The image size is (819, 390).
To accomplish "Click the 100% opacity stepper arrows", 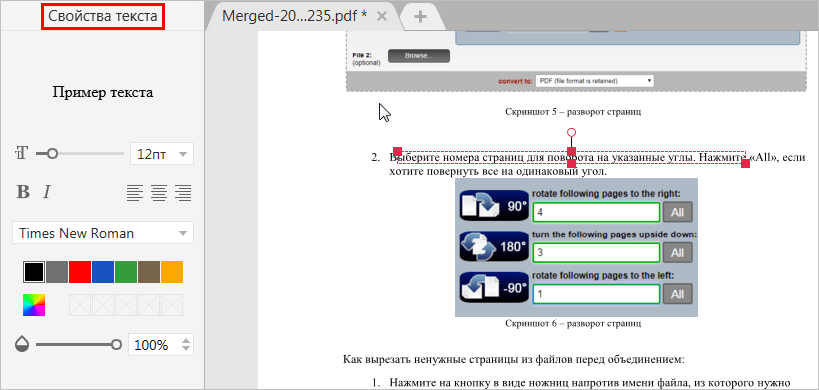I will (x=186, y=345).
